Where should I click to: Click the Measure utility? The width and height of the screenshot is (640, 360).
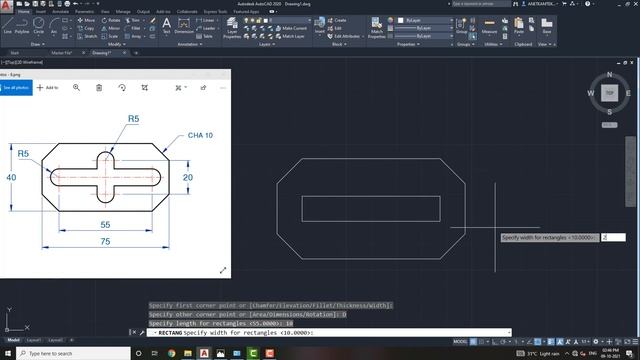[x=489, y=26]
